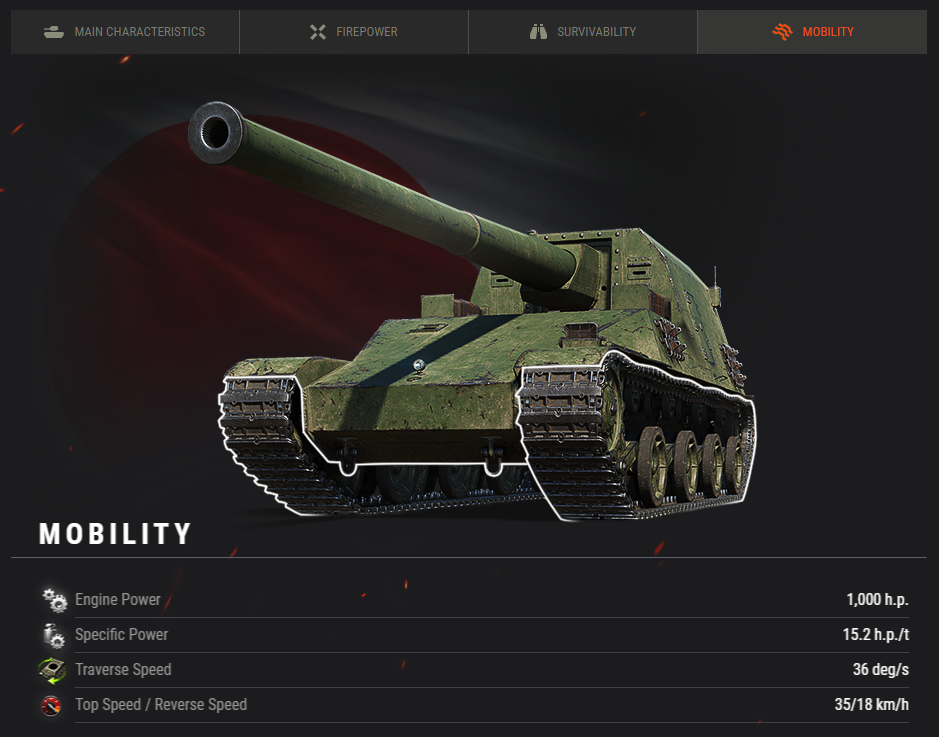Click the tank icon in Main Characteristics
The height and width of the screenshot is (737, 939).
click(x=54, y=32)
